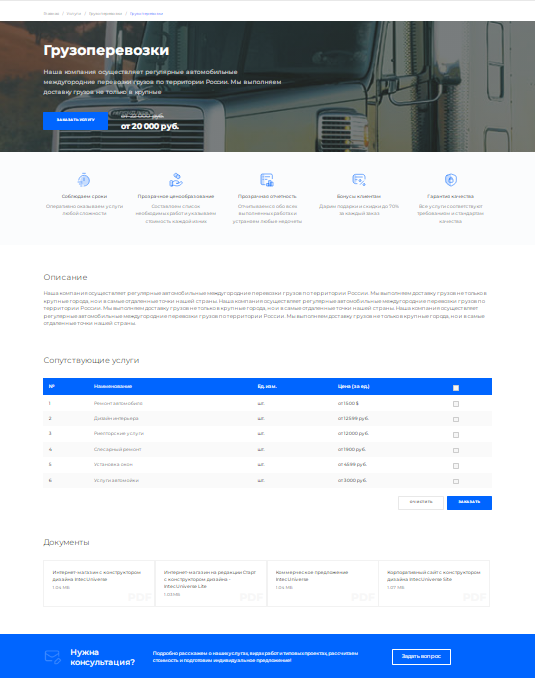Open the PDF 'Коммерческое предложение IntecUniverse'
The height and width of the screenshot is (678, 535).
[323, 583]
